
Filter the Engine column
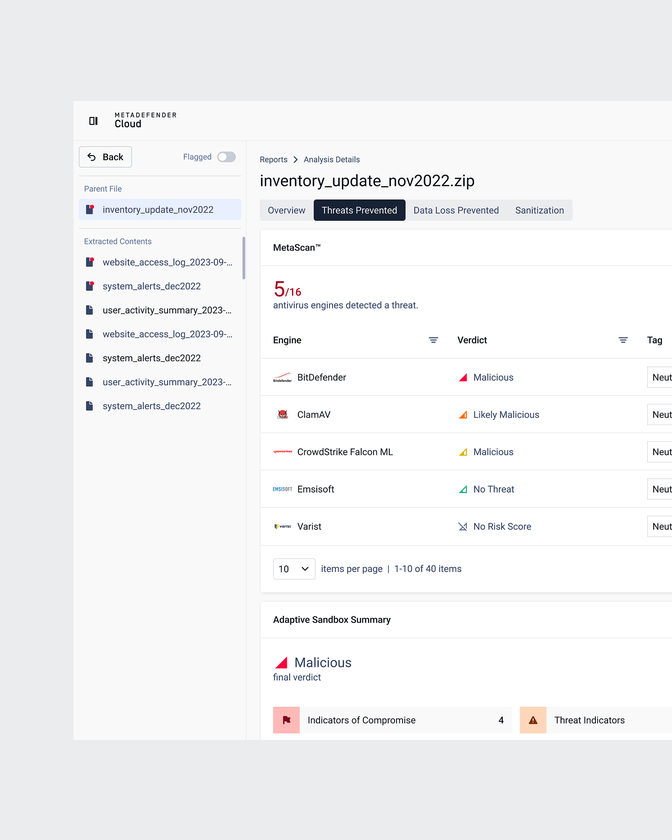[x=434, y=340]
